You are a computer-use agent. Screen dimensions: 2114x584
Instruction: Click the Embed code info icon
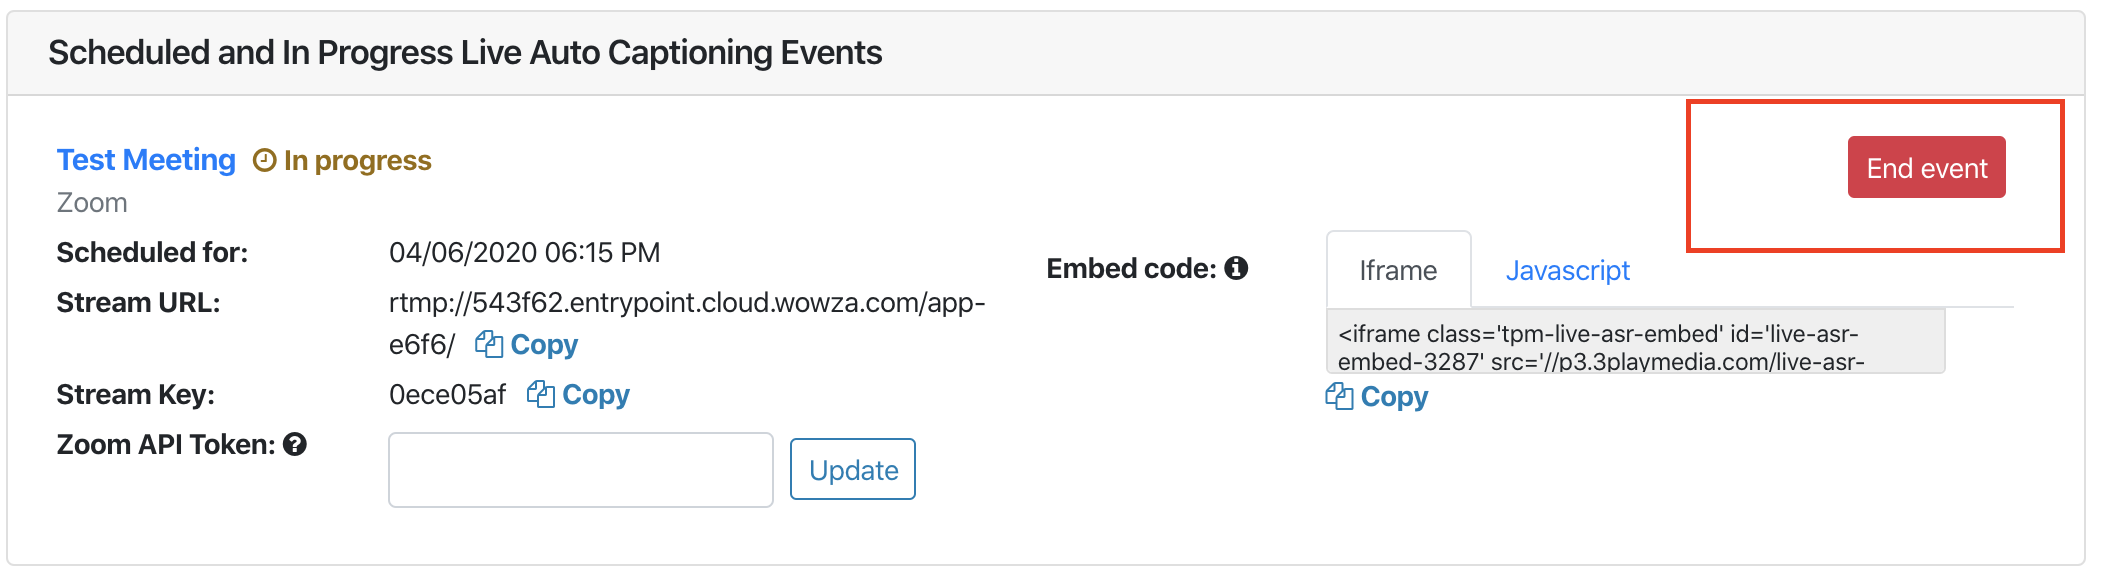click(1236, 268)
